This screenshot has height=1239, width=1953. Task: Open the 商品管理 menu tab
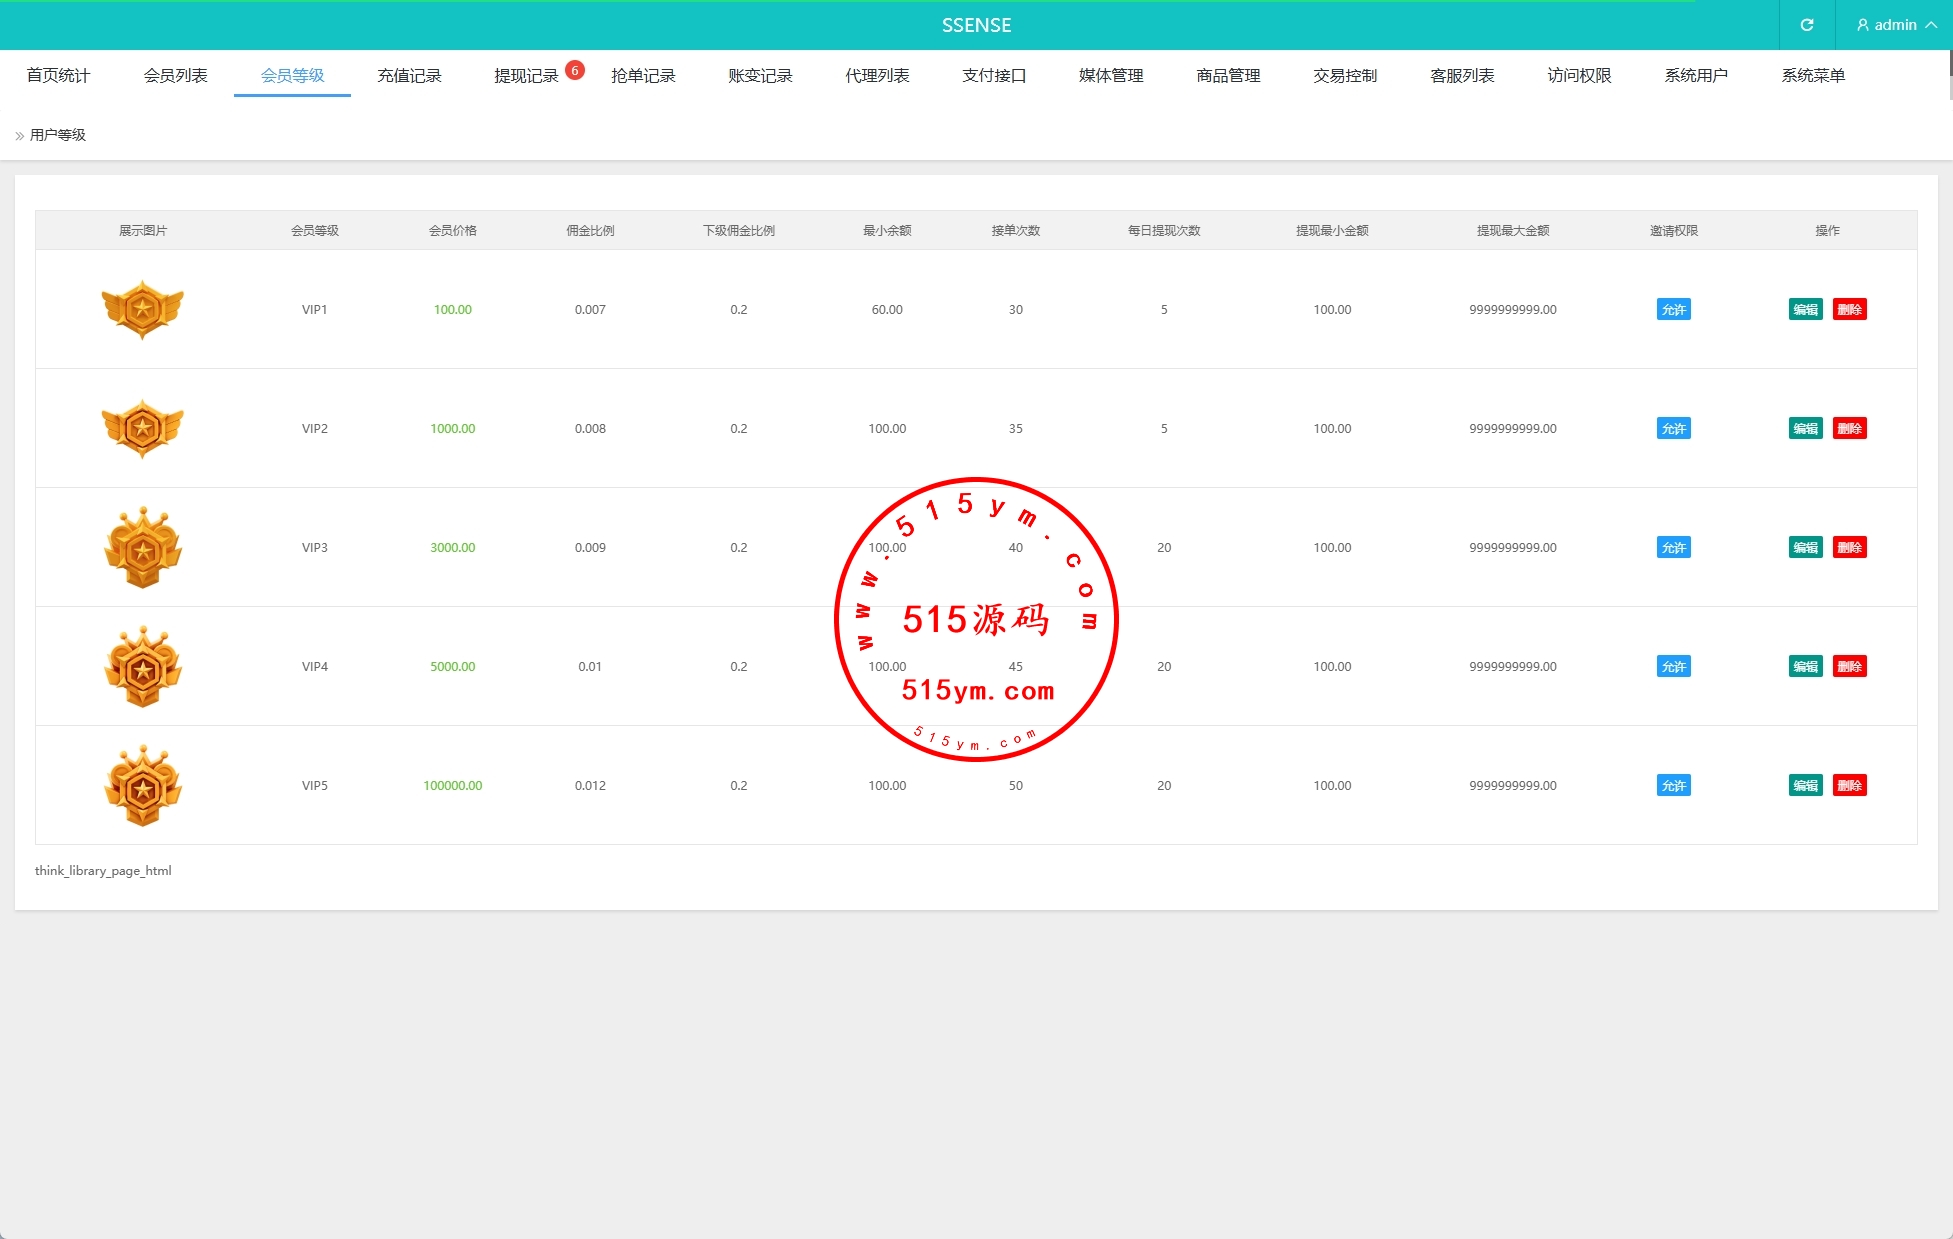coord(1228,76)
